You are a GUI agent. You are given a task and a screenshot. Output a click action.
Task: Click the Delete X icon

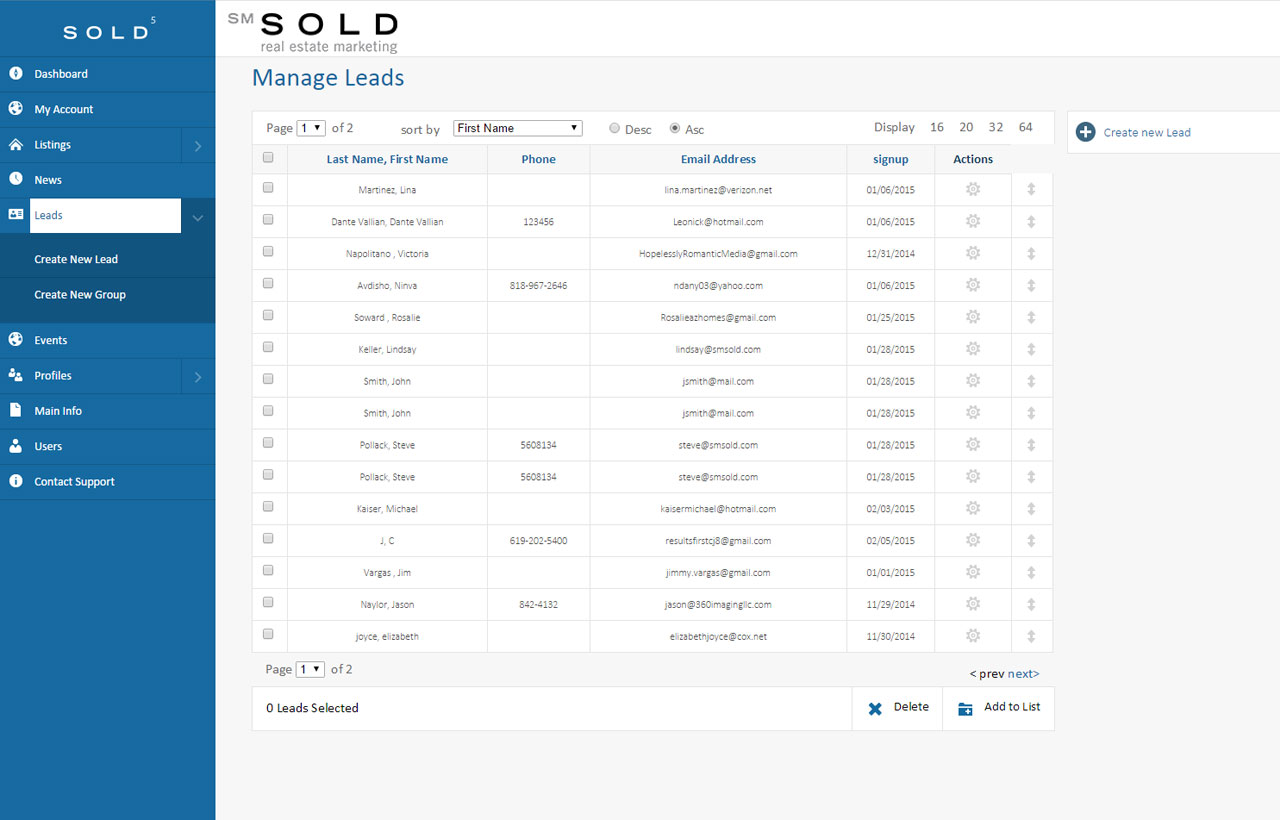[875, 708]
